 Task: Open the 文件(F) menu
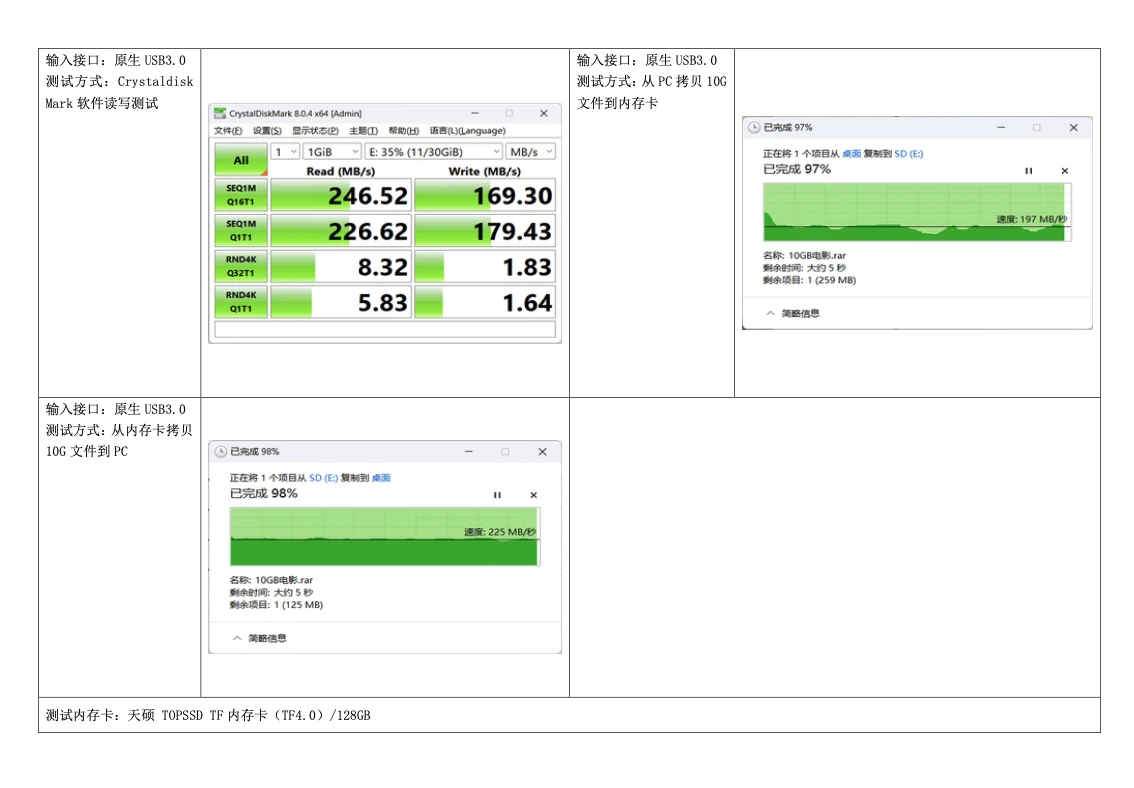[x=228, y=131]
